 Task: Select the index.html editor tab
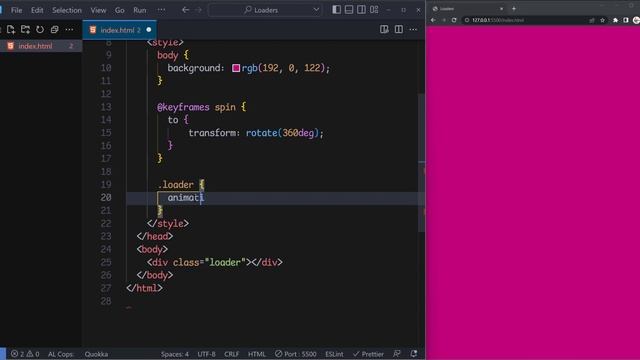pyautogui.click(x=120, y=30)
